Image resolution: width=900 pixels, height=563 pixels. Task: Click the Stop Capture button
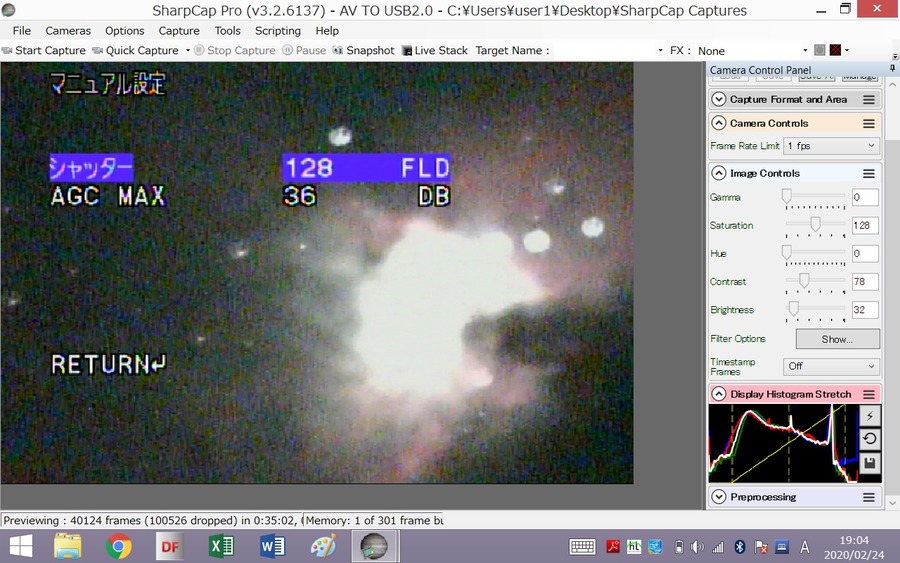(x=235, y=51)
